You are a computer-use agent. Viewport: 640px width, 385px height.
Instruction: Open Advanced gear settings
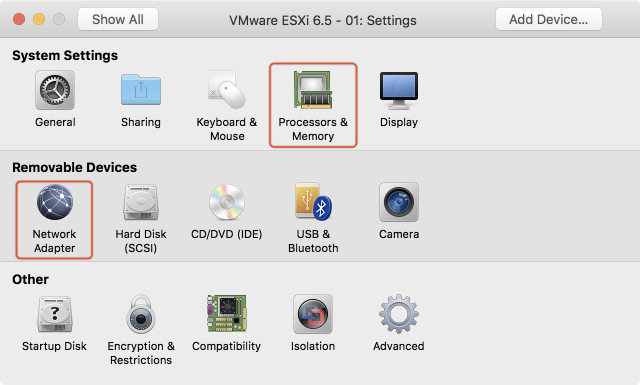point(399,314)
